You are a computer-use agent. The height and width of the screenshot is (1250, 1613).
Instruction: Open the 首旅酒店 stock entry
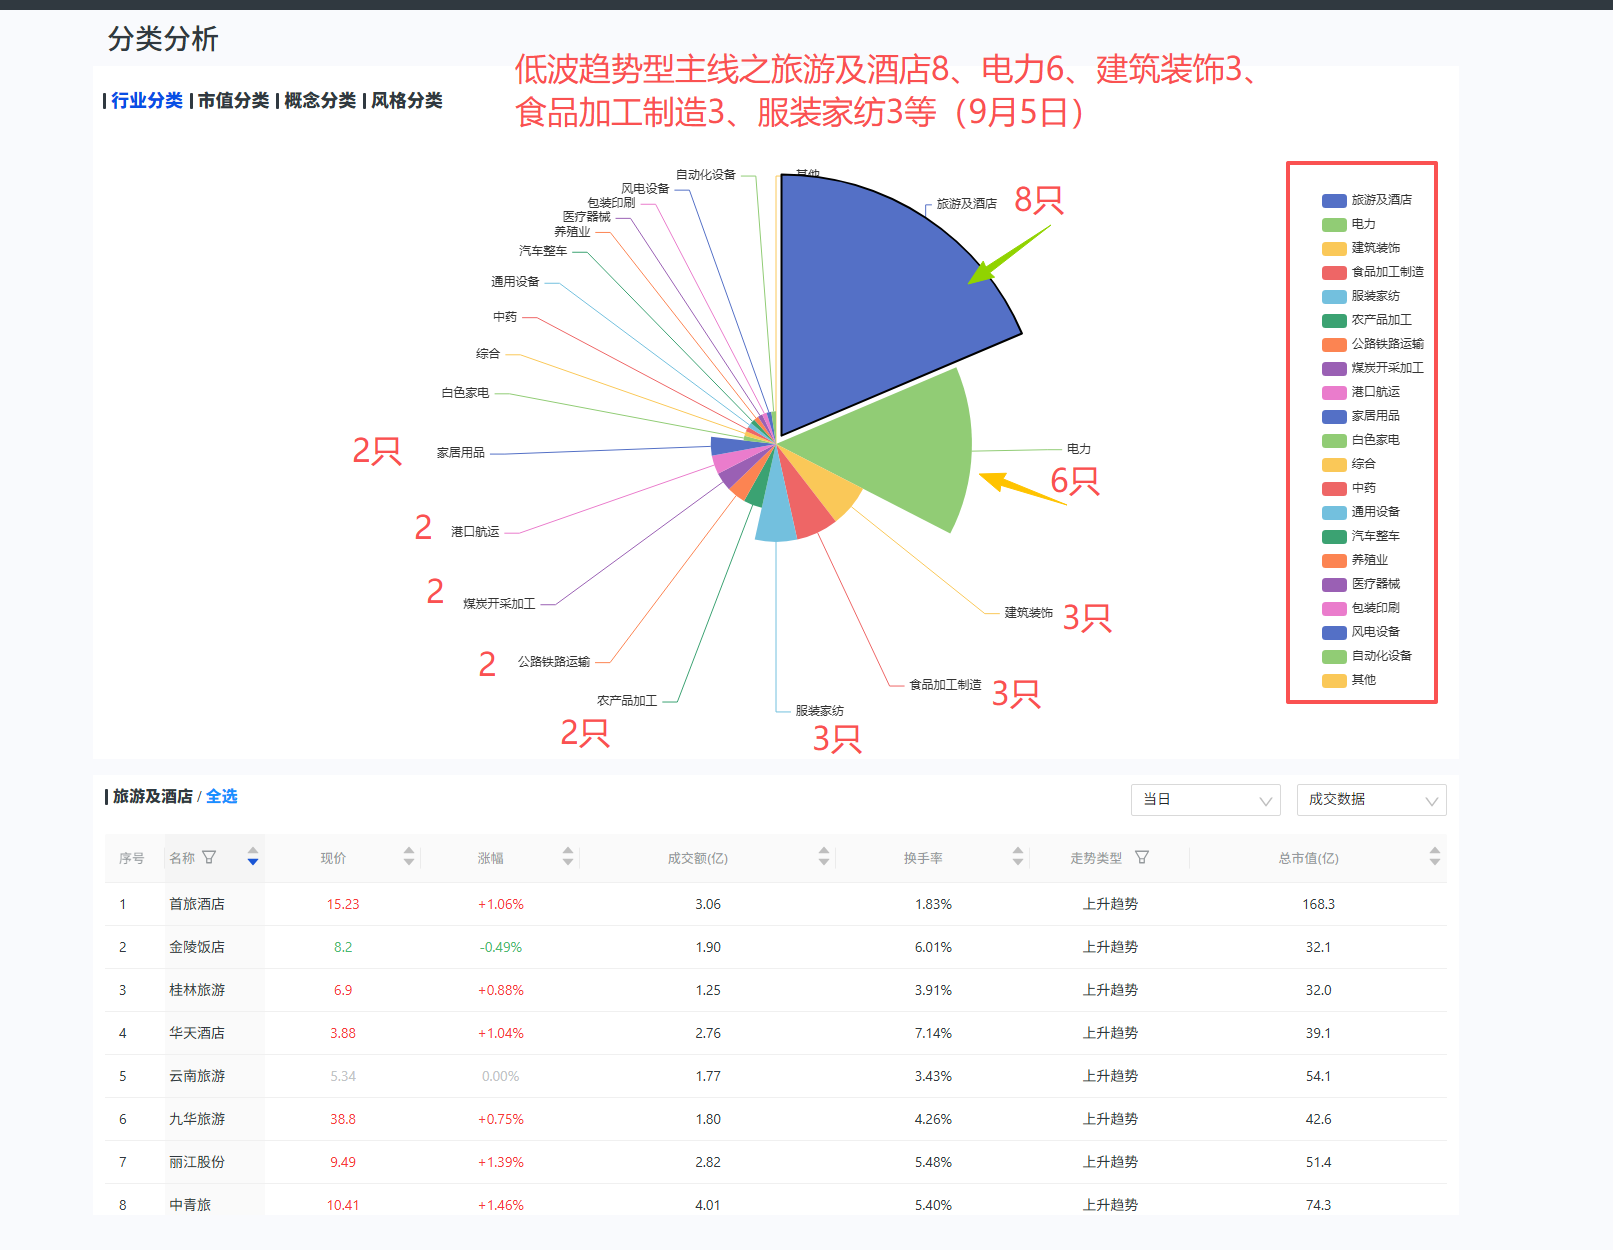pyautogui.click(x=196, y=903)
